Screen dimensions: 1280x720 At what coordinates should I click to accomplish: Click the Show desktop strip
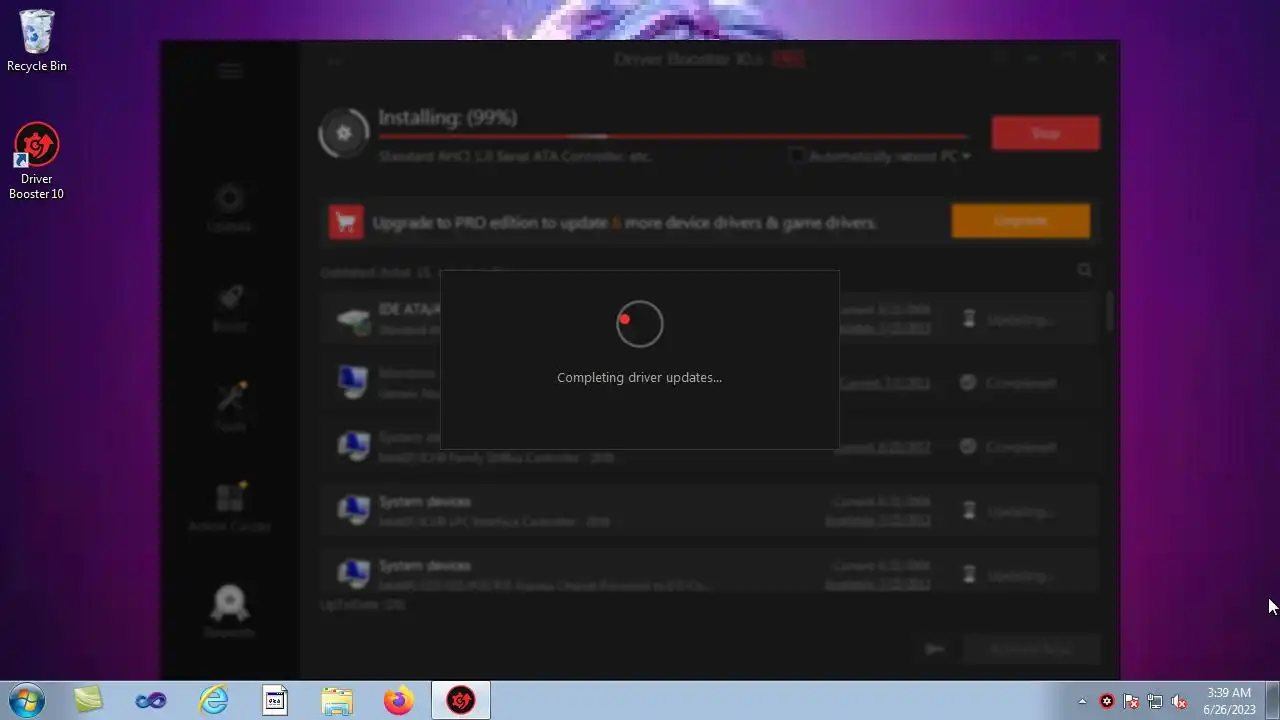point(1272,700)
